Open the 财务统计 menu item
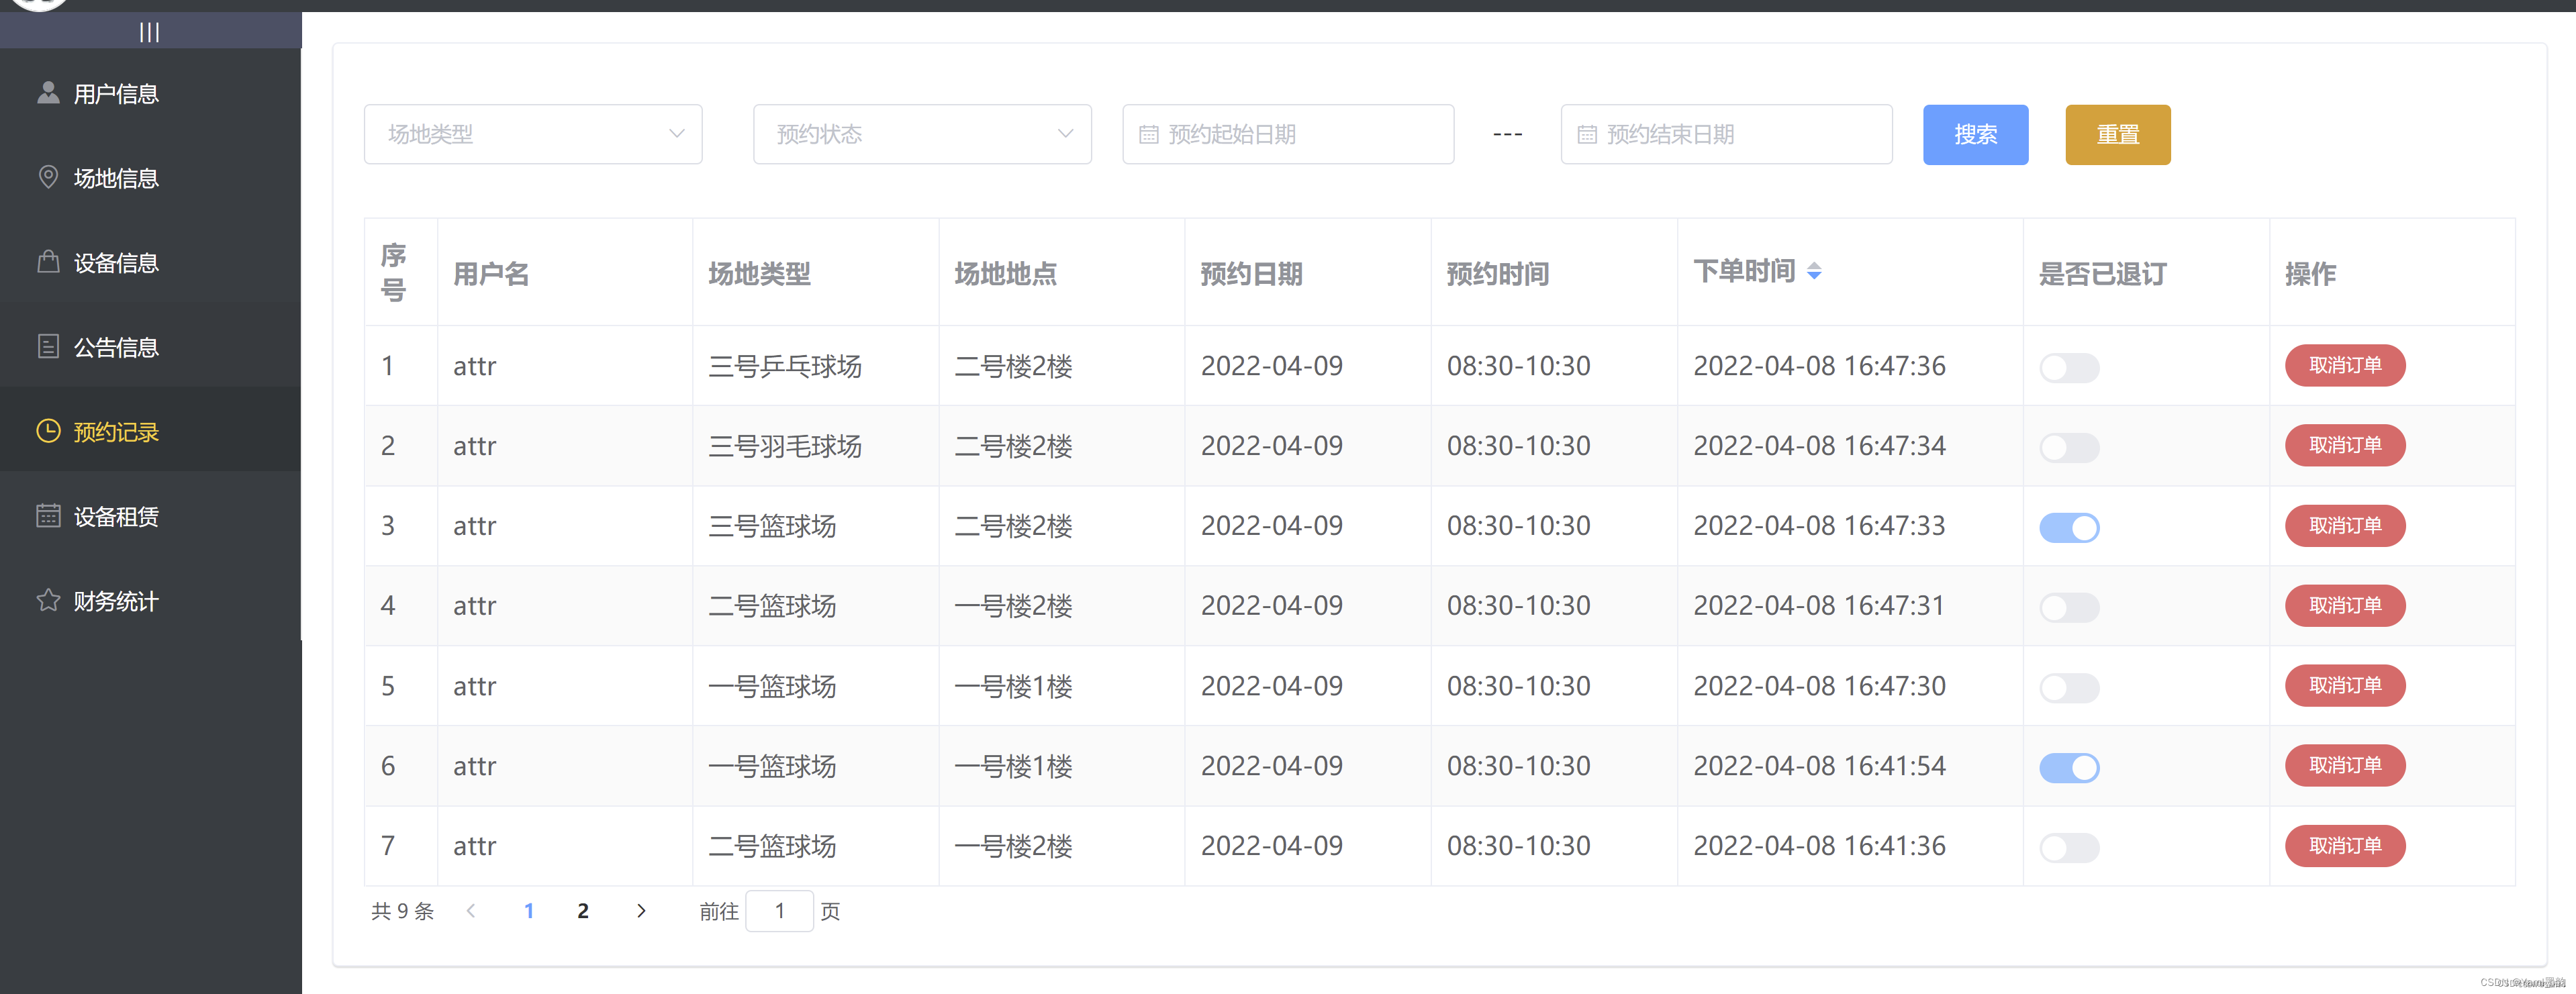2576x994 pixels. (x=116, y=601)
